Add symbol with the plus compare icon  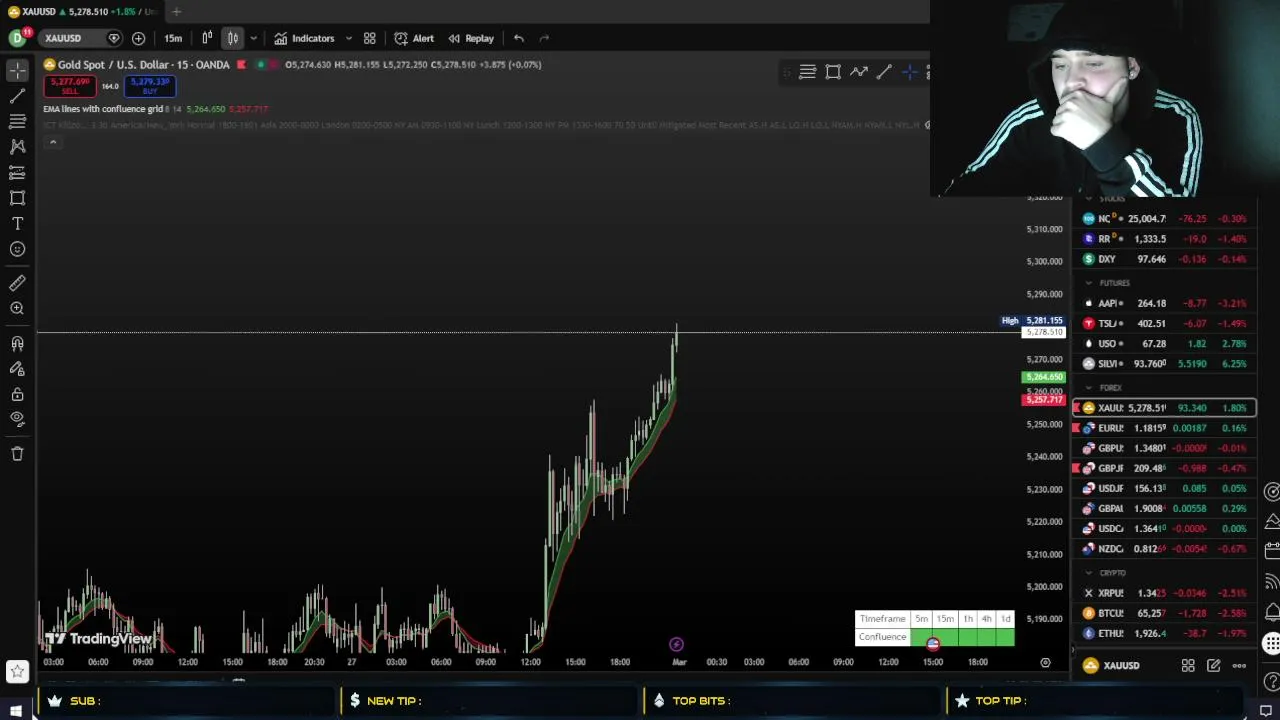point(138,38)
